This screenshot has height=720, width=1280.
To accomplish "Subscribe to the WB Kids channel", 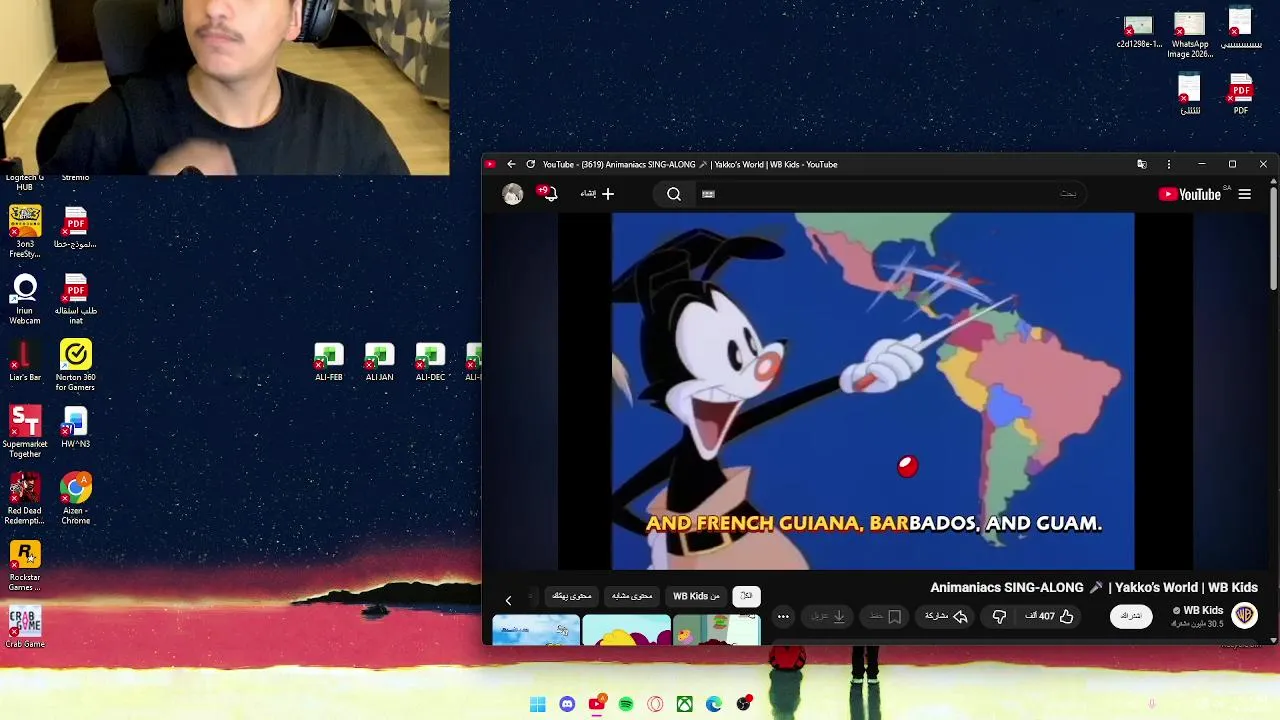I will [1131, 616].
